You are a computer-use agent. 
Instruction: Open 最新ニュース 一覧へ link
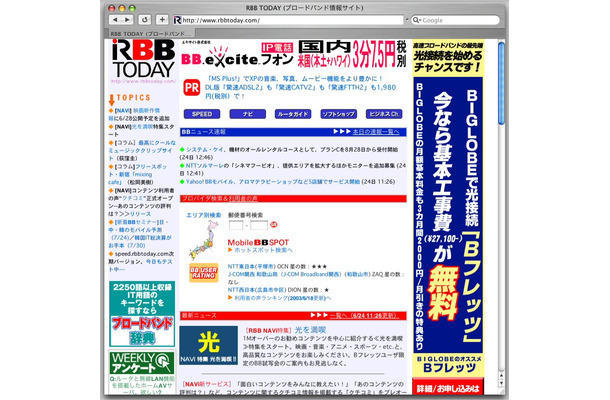click(364, 315)
